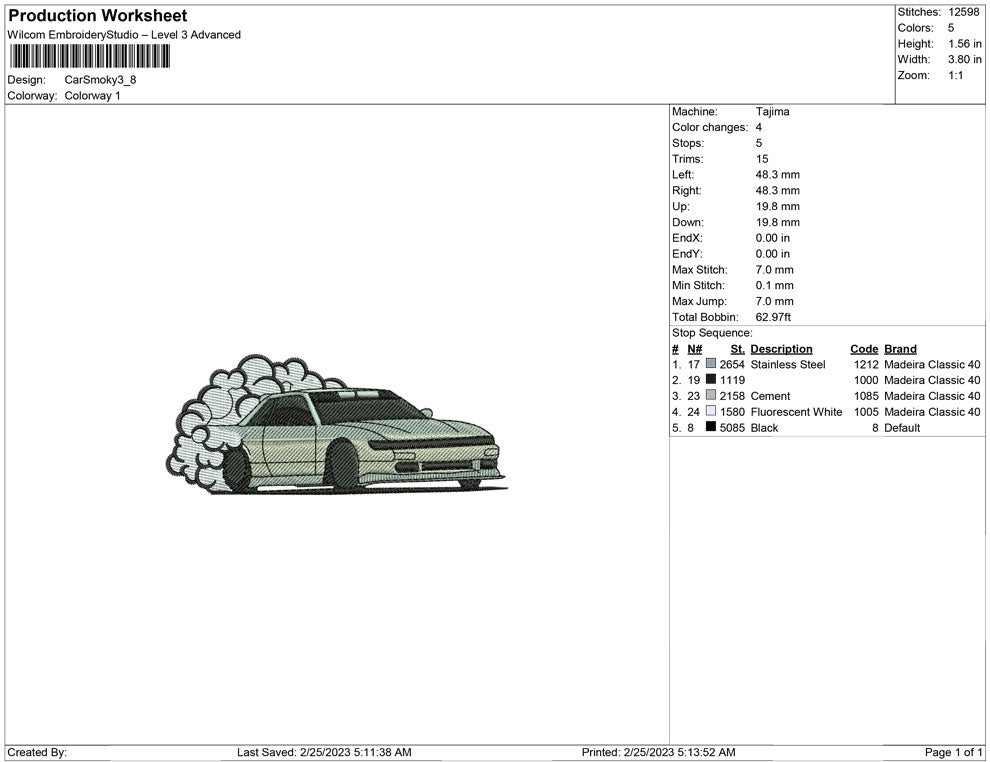
Task: Click the 'Wilcom EmbroideryStudio – Level 3 Advanced' text
Action: [x=124, y=35]
